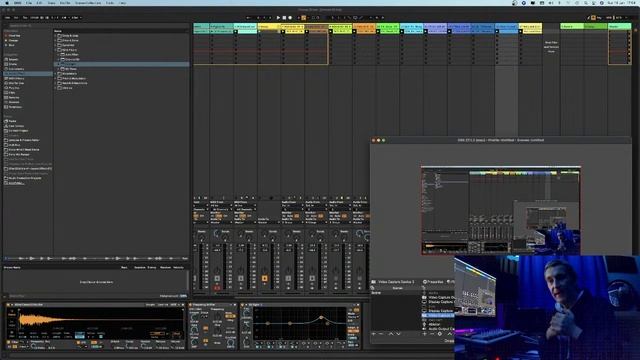Open User Library under Places
Viewport: 640px width, 360px height.
click(16, 126)
